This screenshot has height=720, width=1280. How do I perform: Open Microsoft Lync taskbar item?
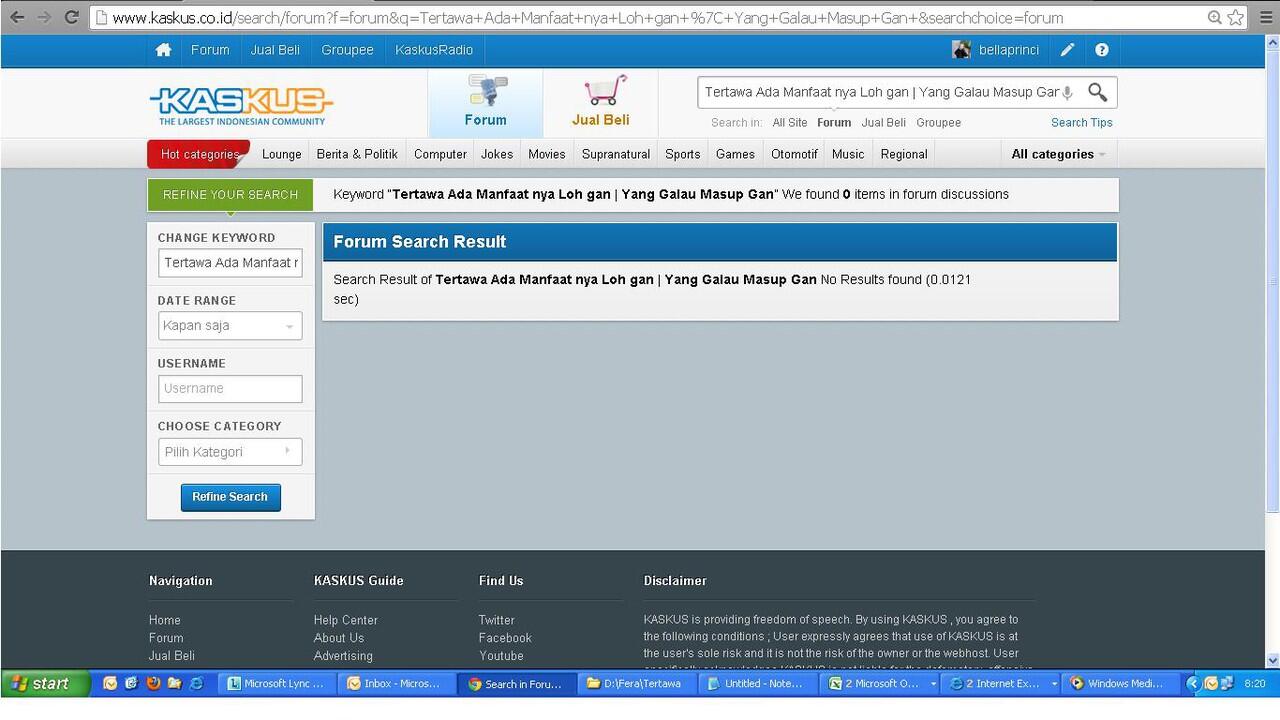pyautogui.click(x=277, y=684)
